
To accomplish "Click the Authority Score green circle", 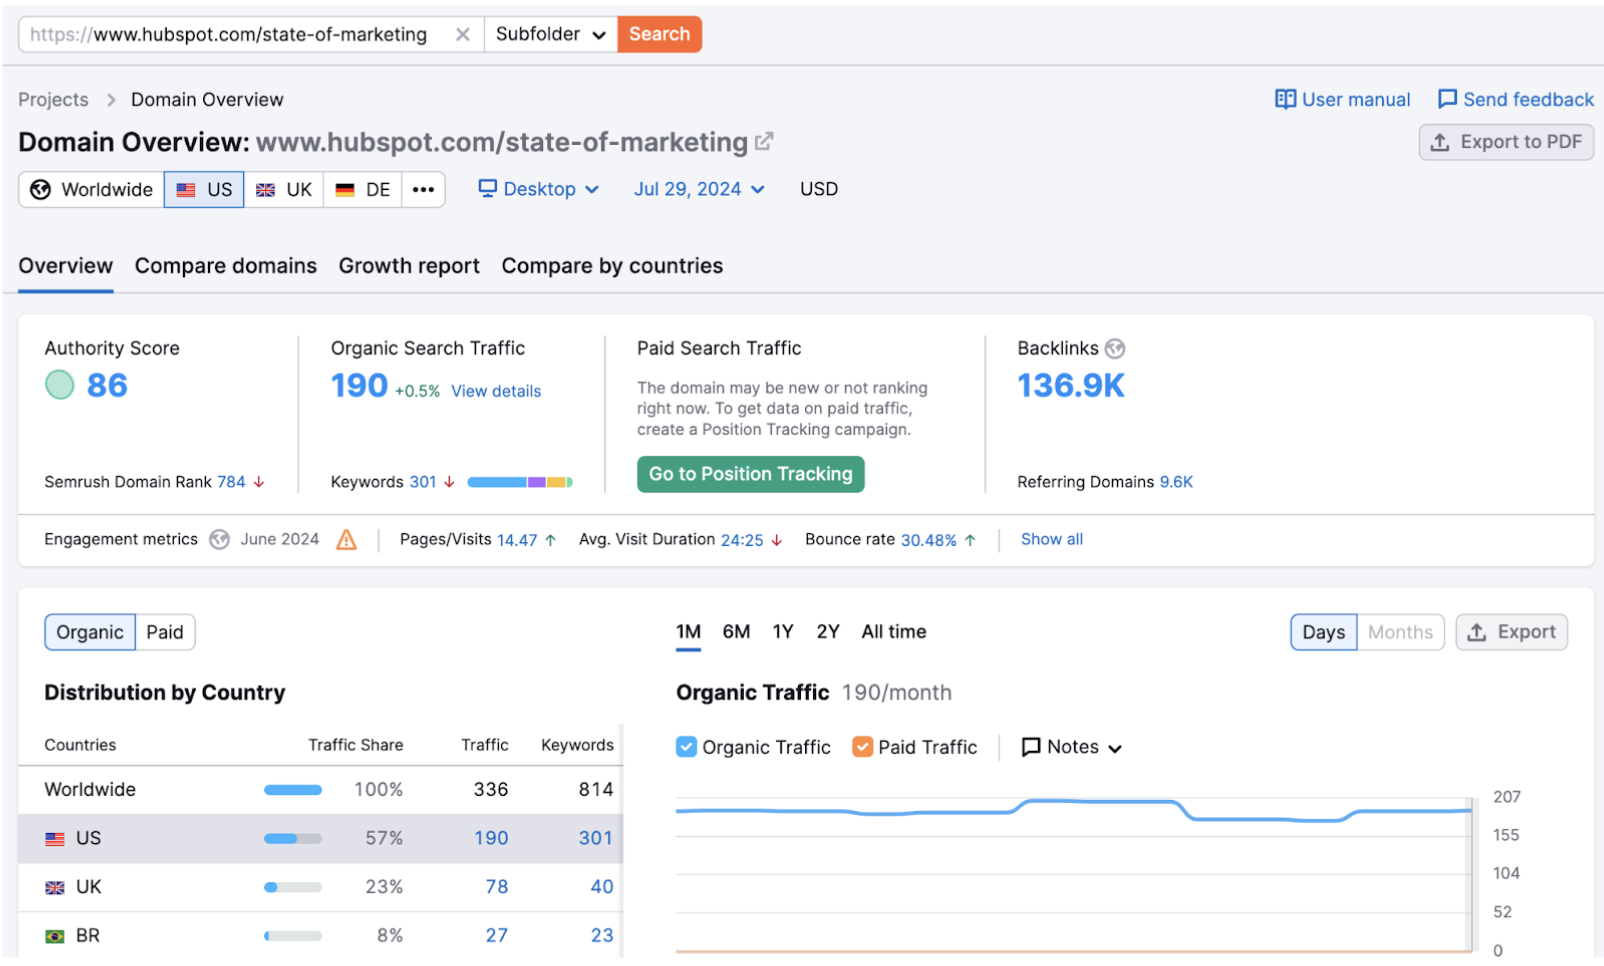I will (60, 385).
